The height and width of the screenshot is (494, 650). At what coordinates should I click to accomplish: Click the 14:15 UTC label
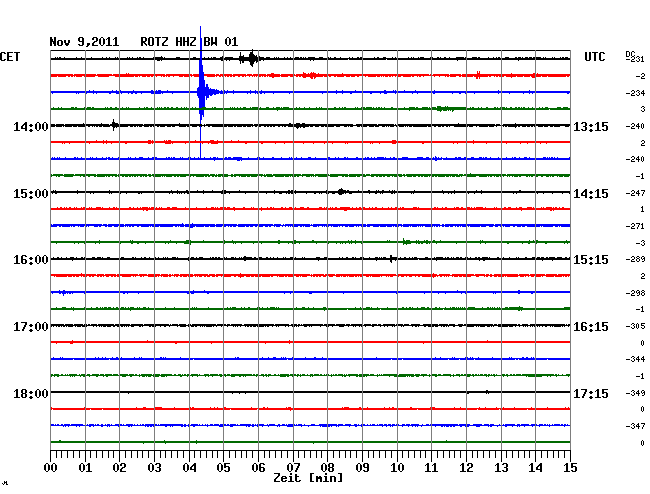[591, 194]
